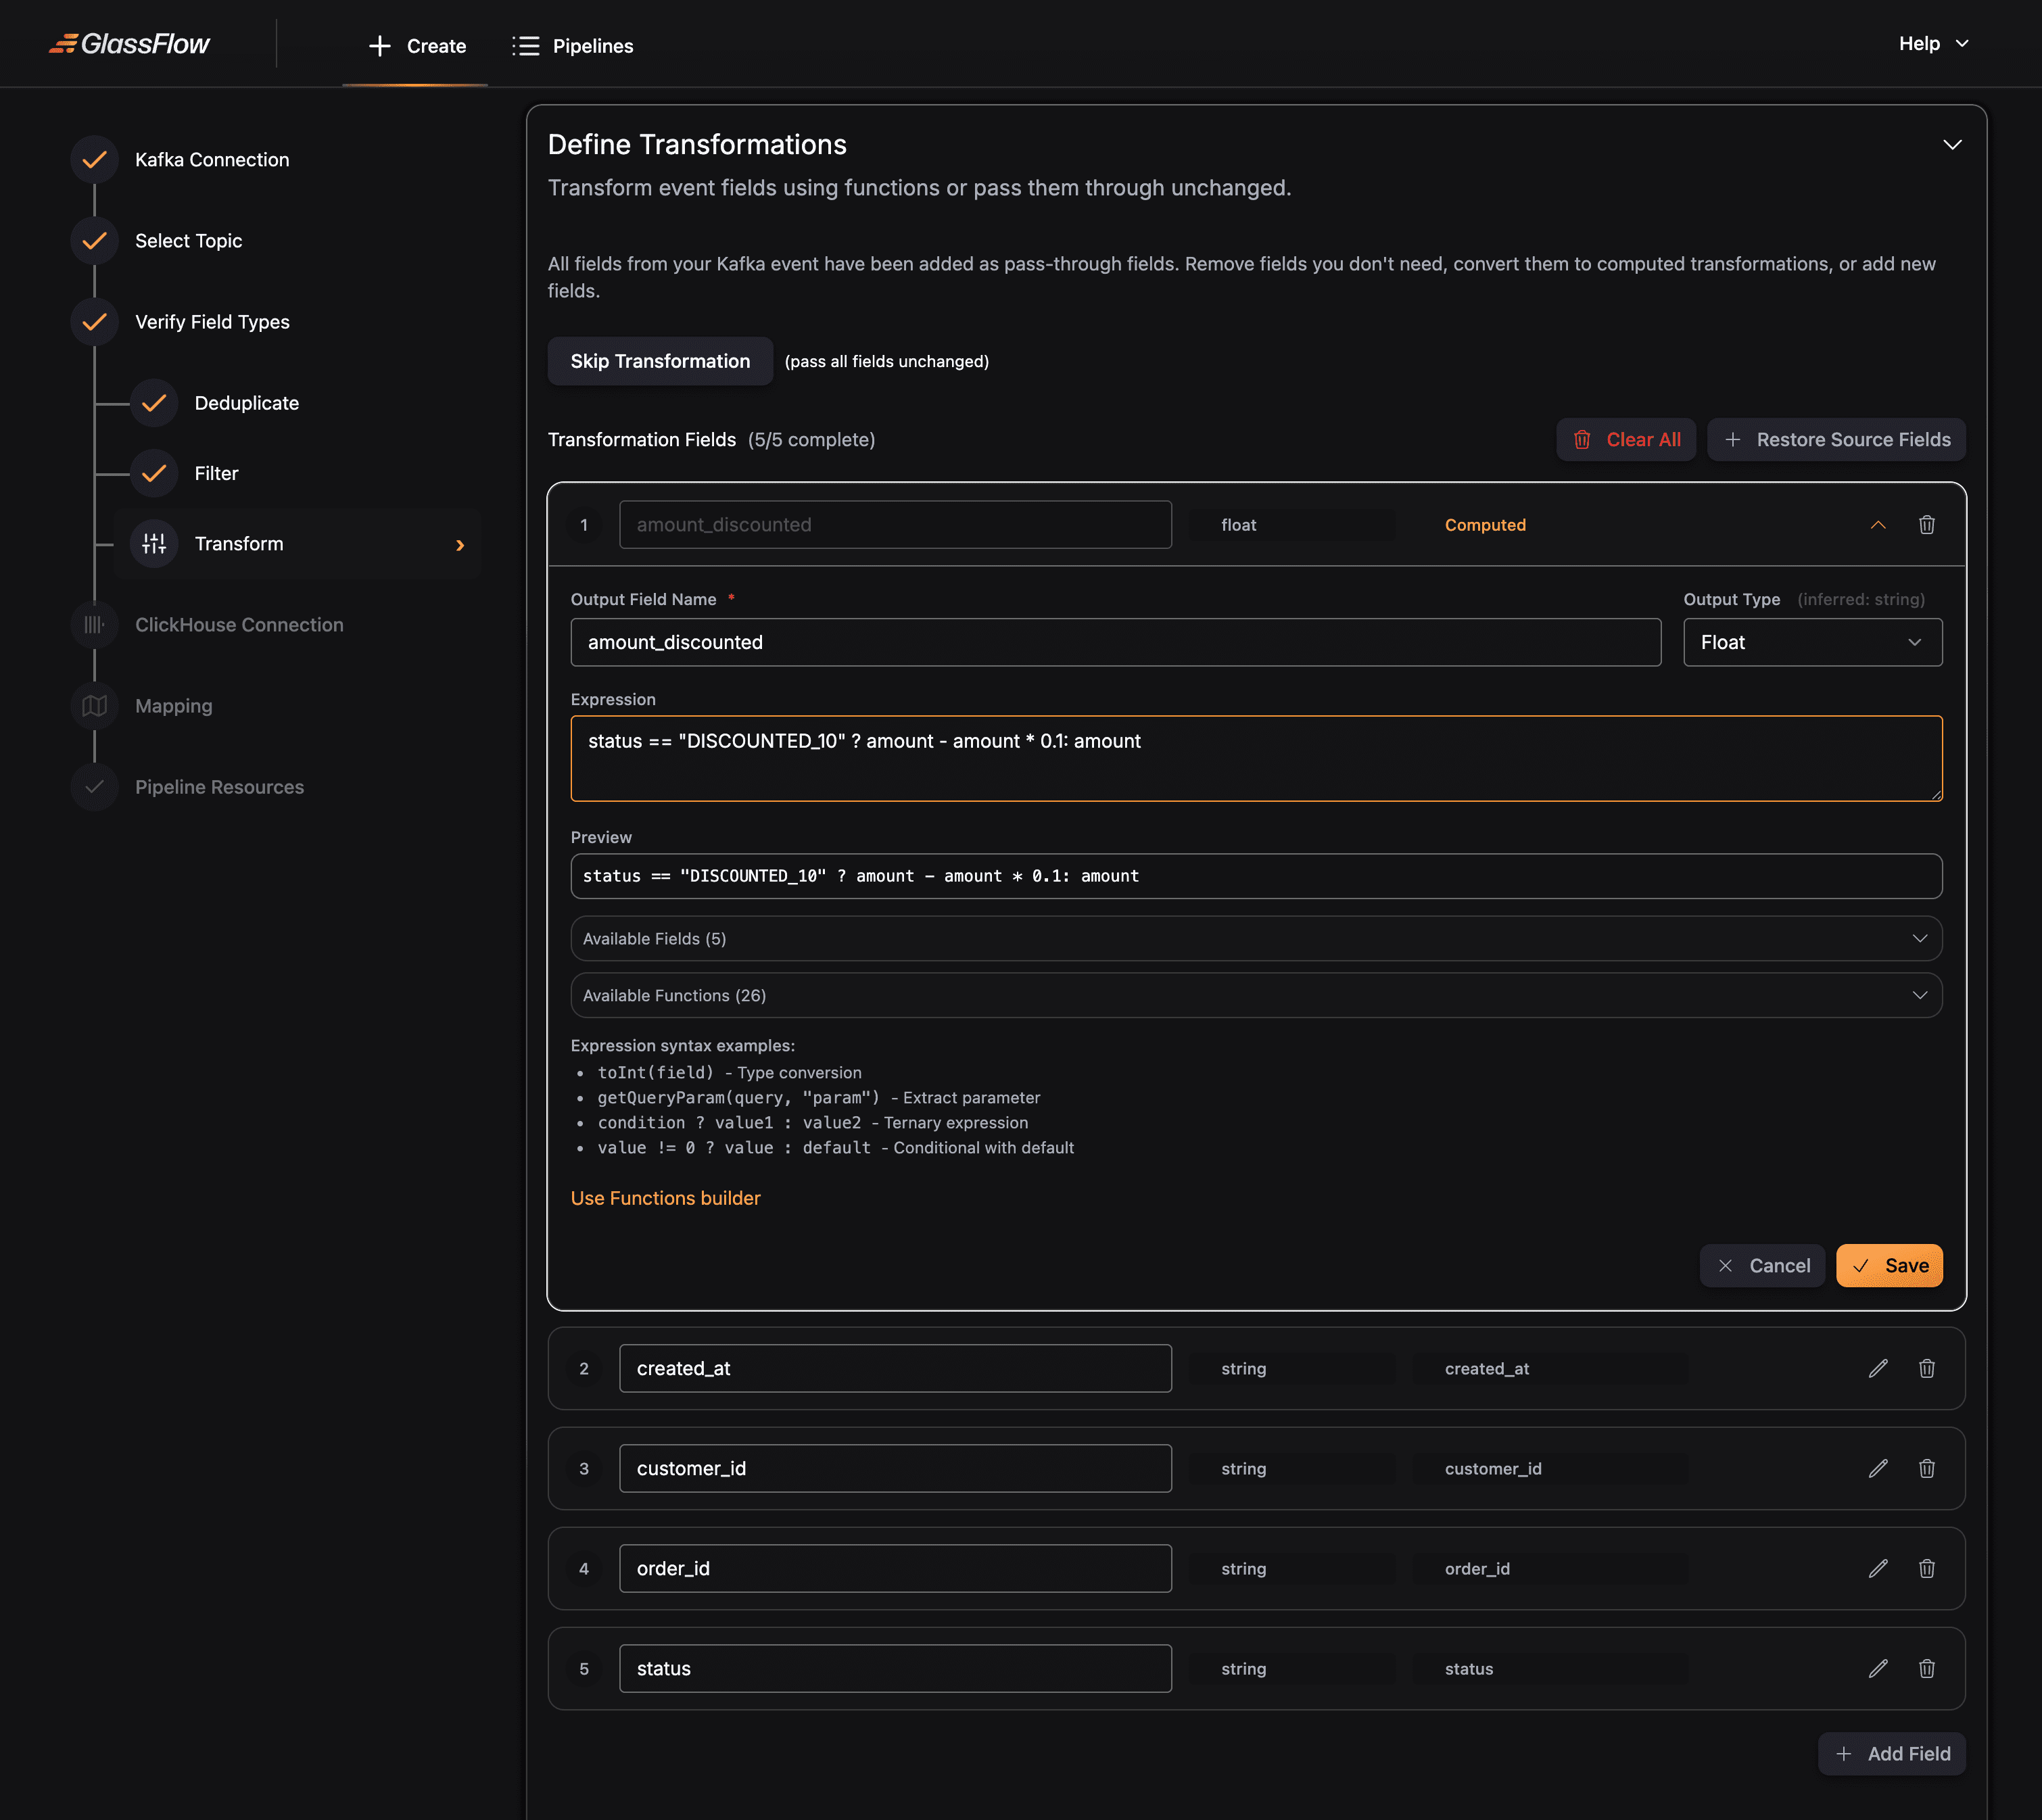Click inside the Expression text area
The height and width of the screenshot is (1820, 2042).
(x=1255, y=758)
